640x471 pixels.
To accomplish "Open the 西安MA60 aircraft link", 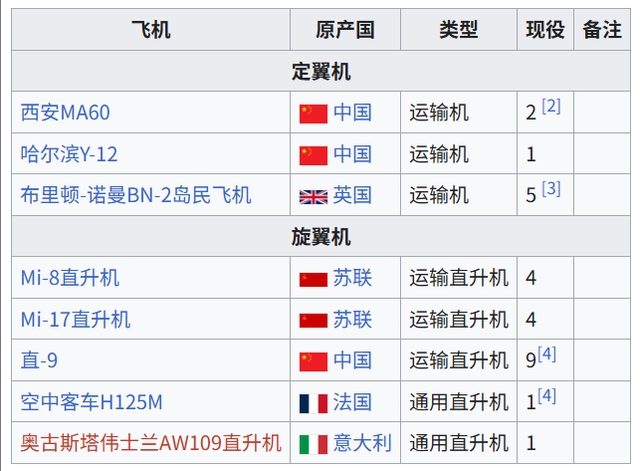I will click(65, 113).
